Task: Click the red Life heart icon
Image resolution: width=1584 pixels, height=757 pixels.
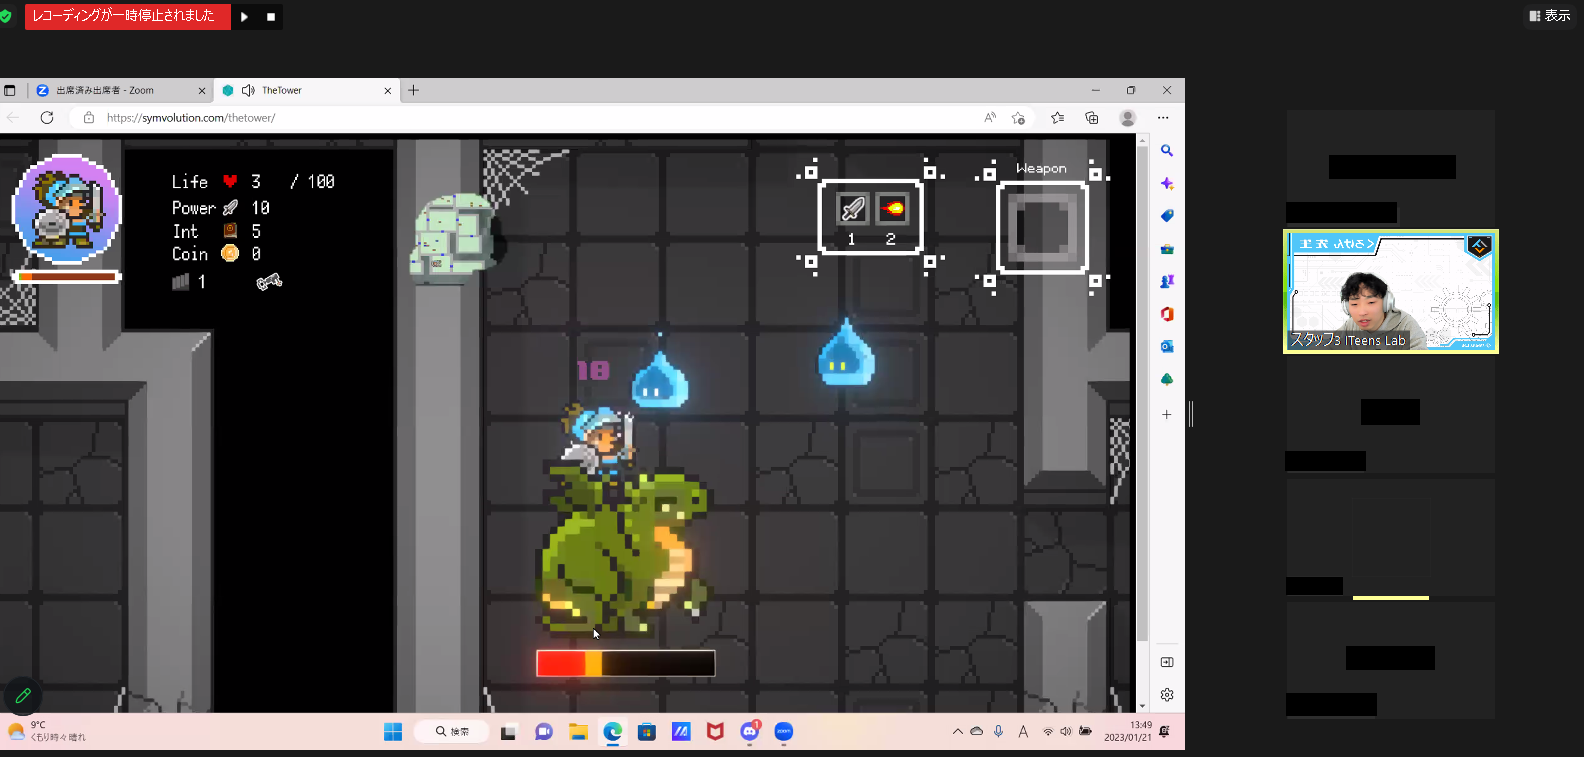Action: 230,181
